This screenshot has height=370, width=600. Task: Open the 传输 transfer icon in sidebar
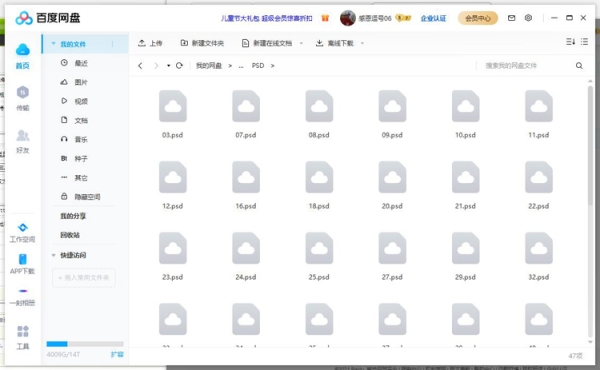coord(23,92)
